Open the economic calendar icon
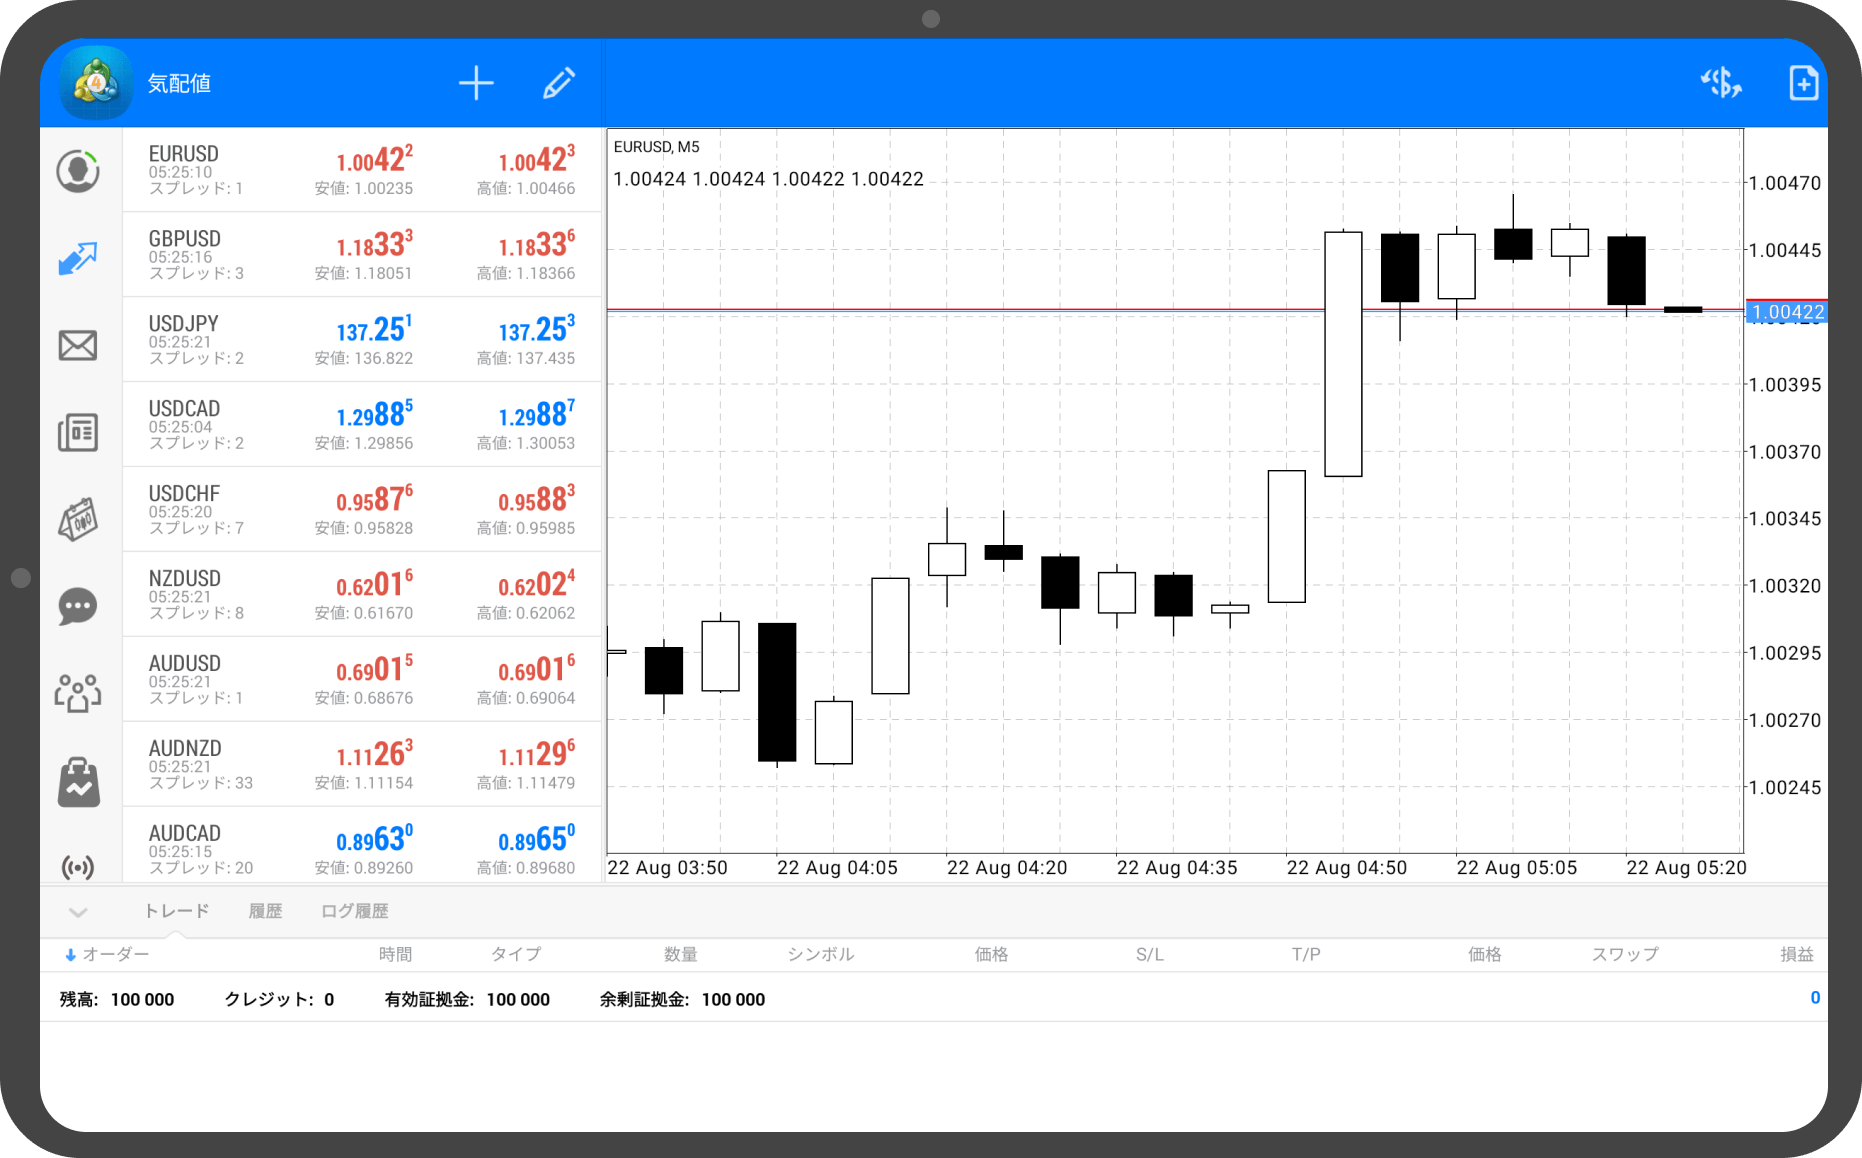This screenshot has height=1158, width=1862. pyautogui.click(x=78, y=519)
